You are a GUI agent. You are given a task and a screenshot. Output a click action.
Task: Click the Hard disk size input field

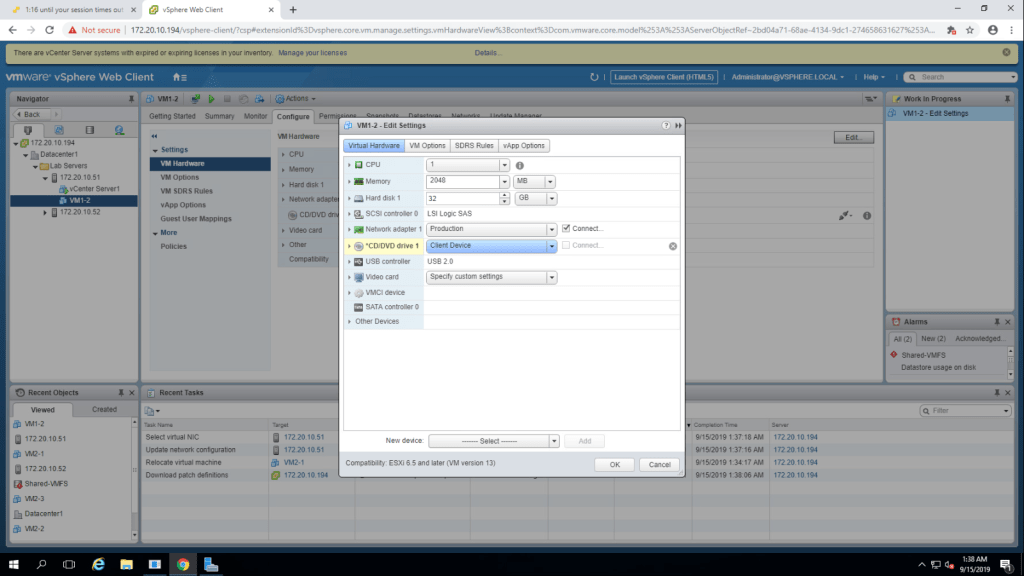(x=461, y=198)
